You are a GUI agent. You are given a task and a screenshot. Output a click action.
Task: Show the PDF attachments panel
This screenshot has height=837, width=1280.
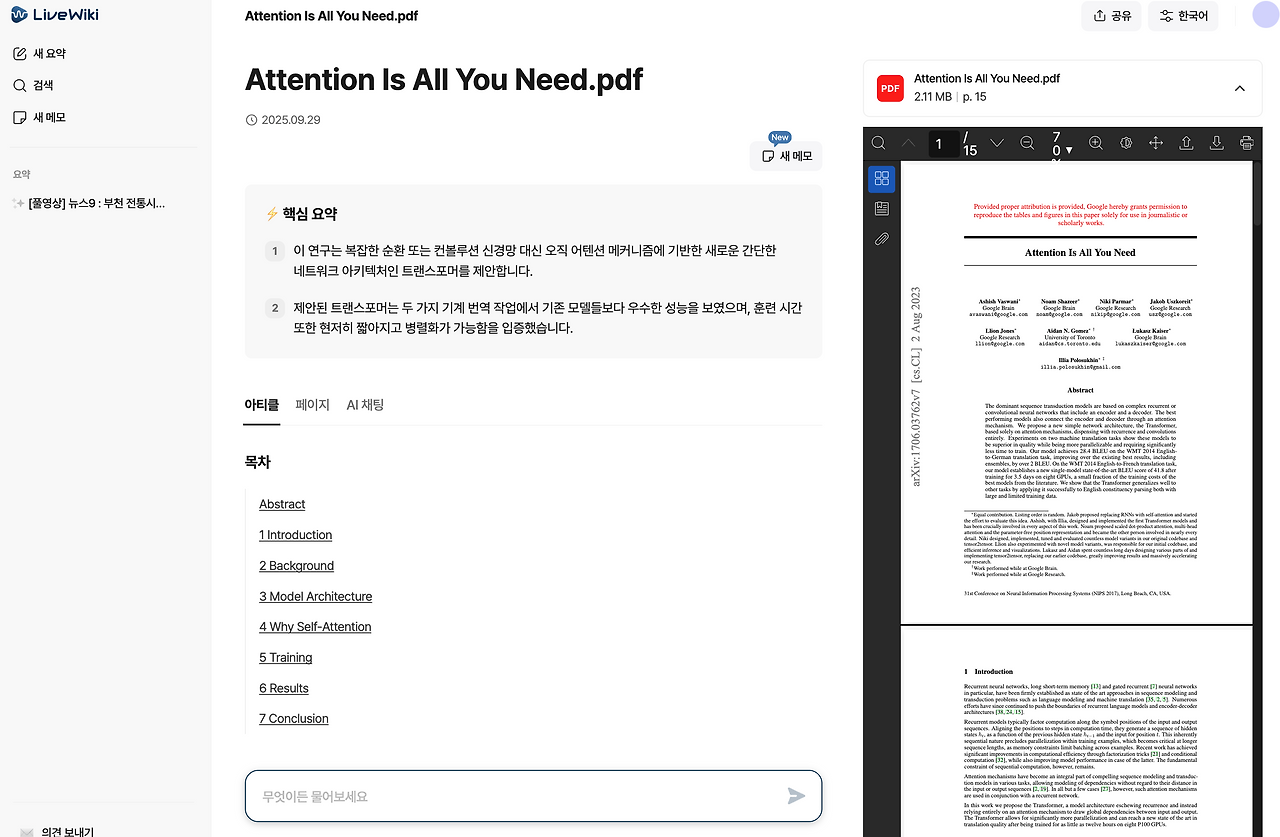(882, 239)
